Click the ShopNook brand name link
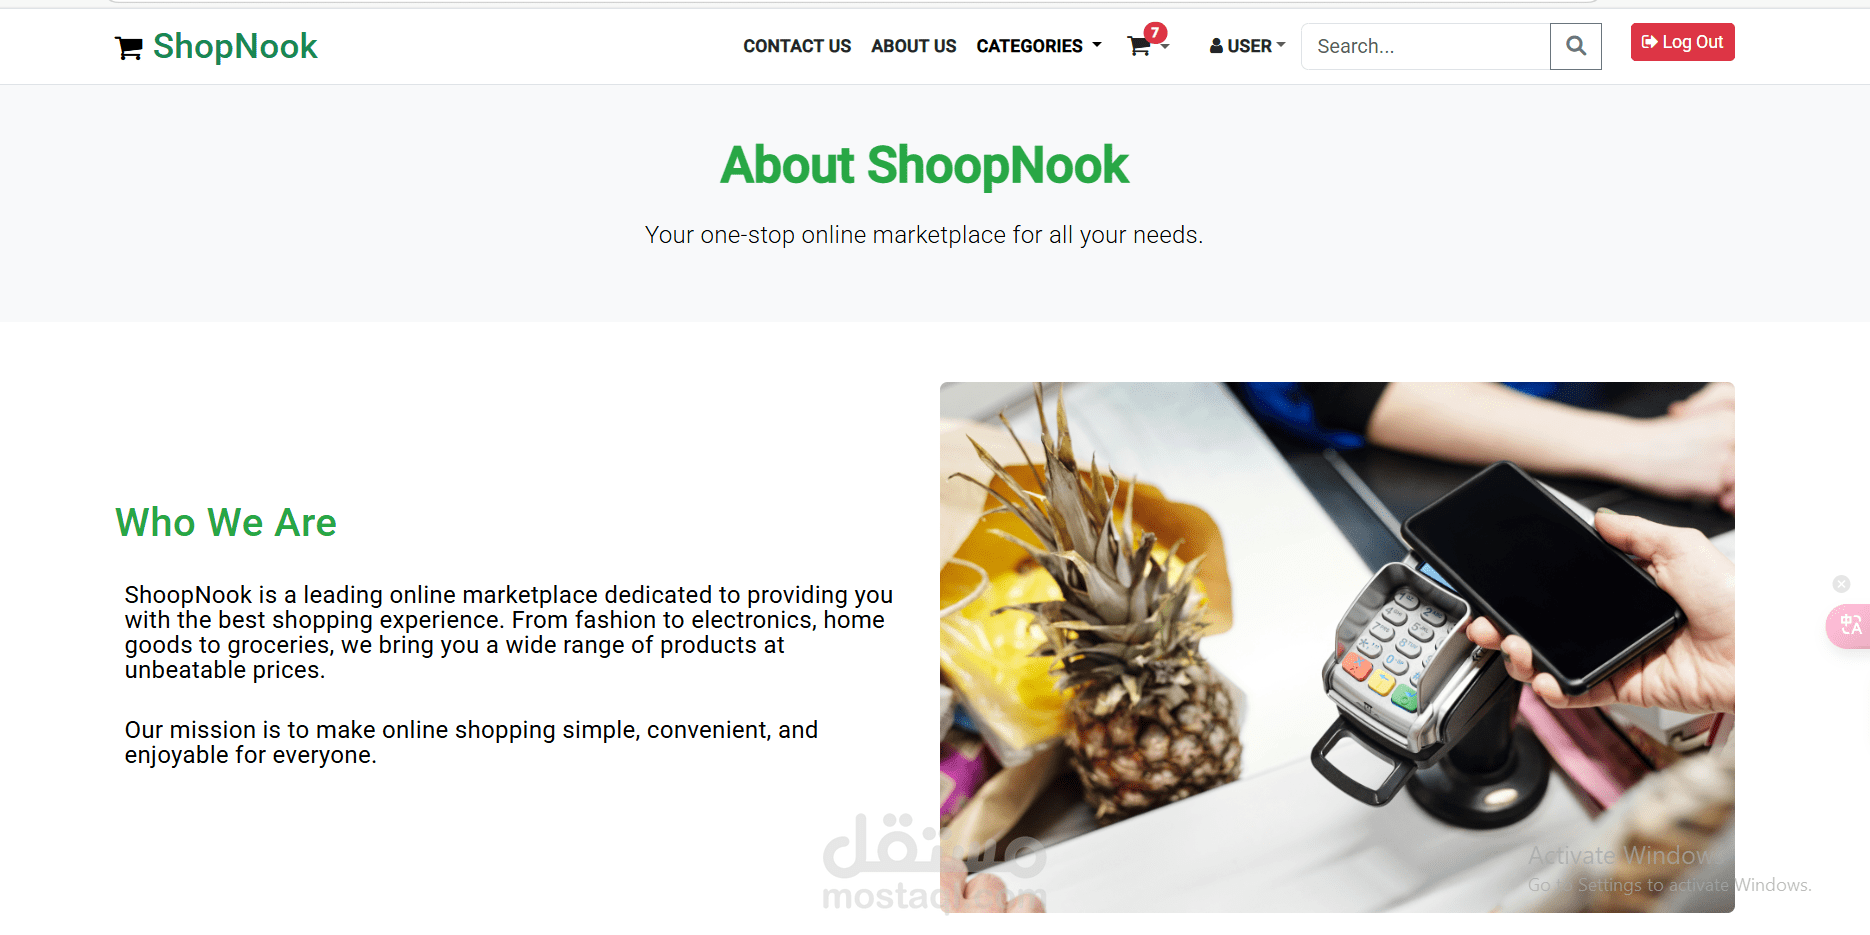 click(235, 46)
